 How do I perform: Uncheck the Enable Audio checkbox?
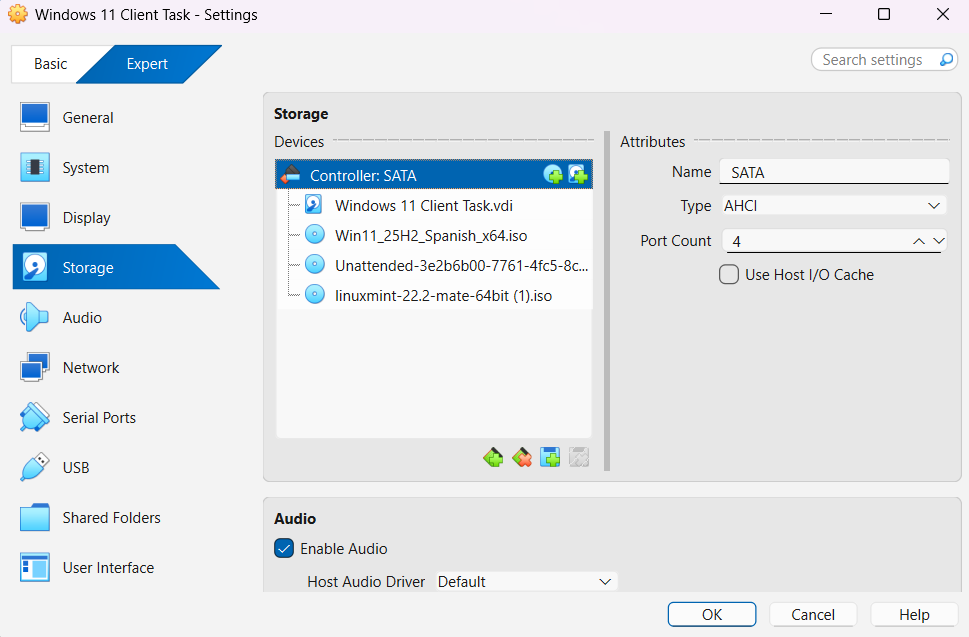(284, 549)
